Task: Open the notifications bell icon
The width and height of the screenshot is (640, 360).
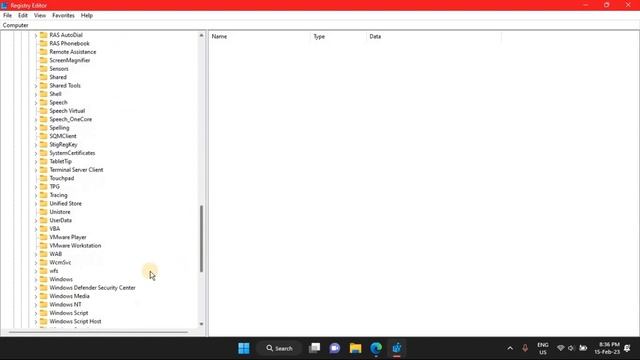Action: 627,348
